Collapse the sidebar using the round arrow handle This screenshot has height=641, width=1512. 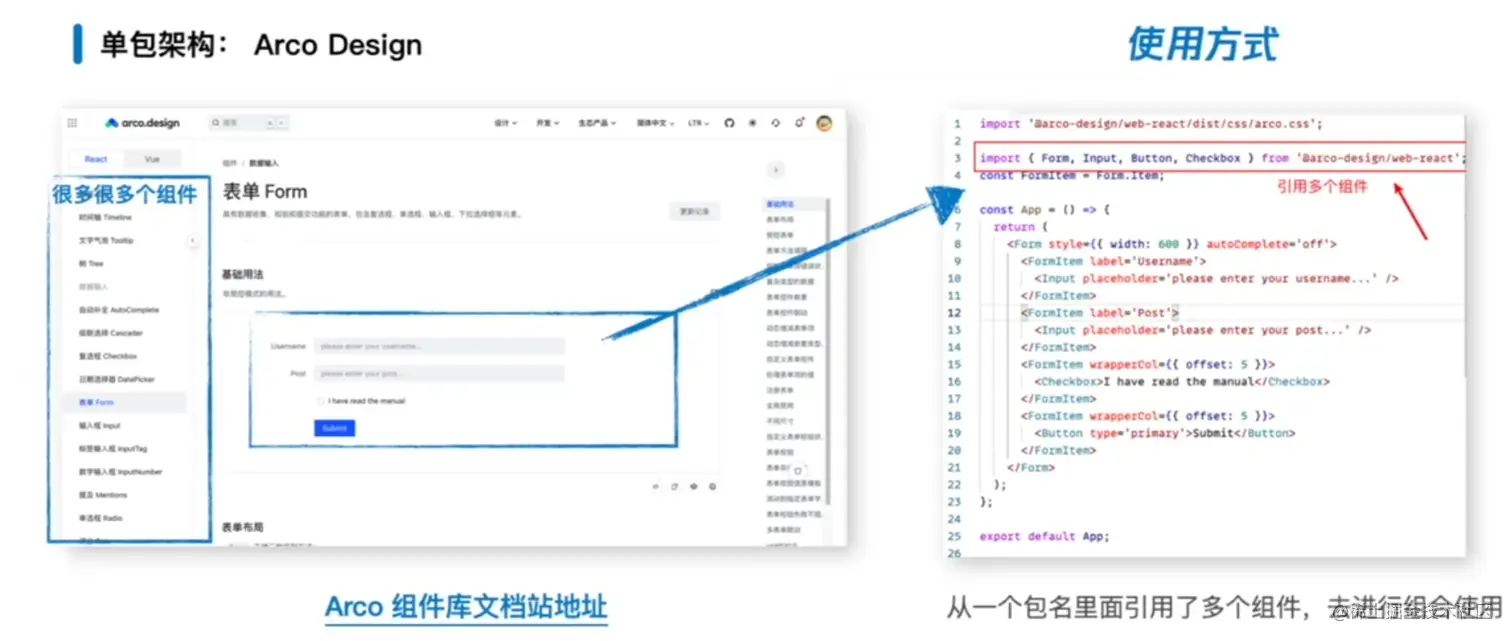tap(193, 240)
